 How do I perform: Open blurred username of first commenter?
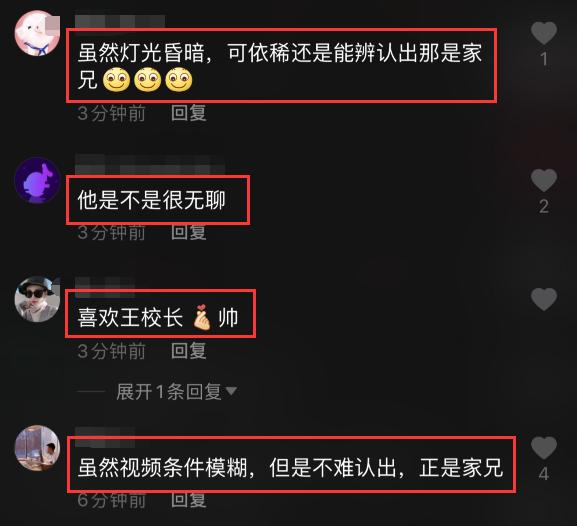click(x=120, y=21)
